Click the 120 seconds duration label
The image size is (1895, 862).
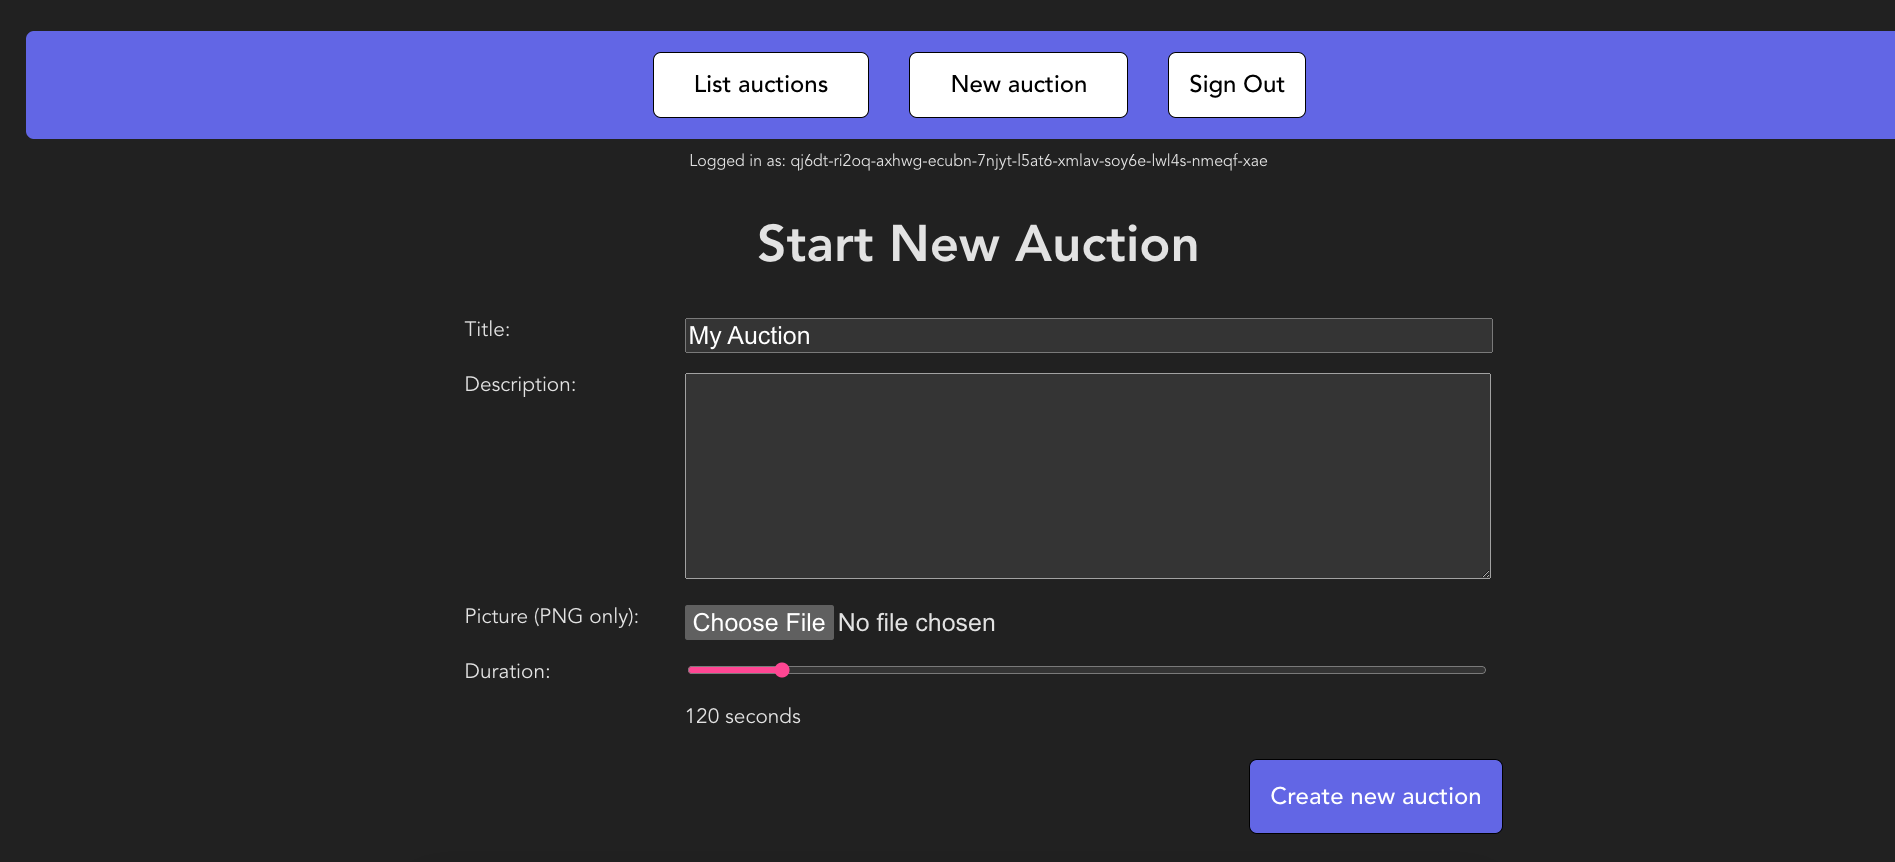pyautogui.click(x=742, y=716)
